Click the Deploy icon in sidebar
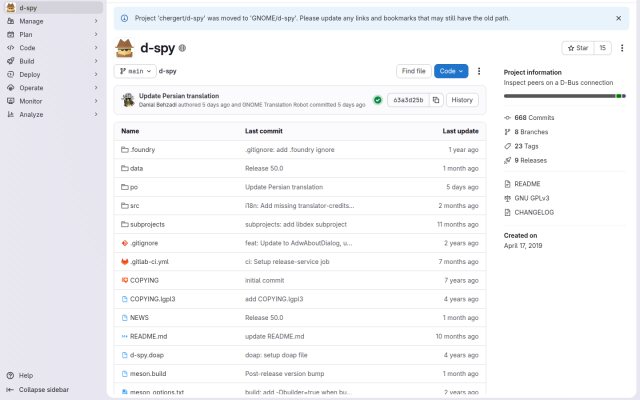 (11, 75)
